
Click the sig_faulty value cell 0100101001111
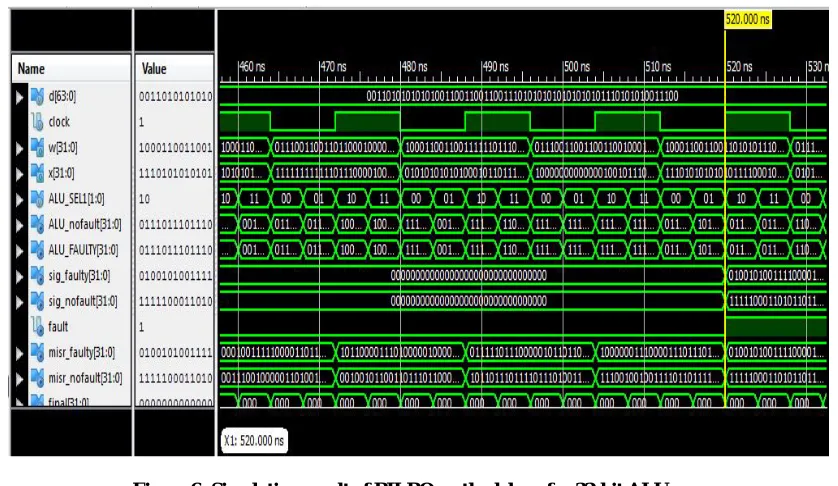coord(174,276)
